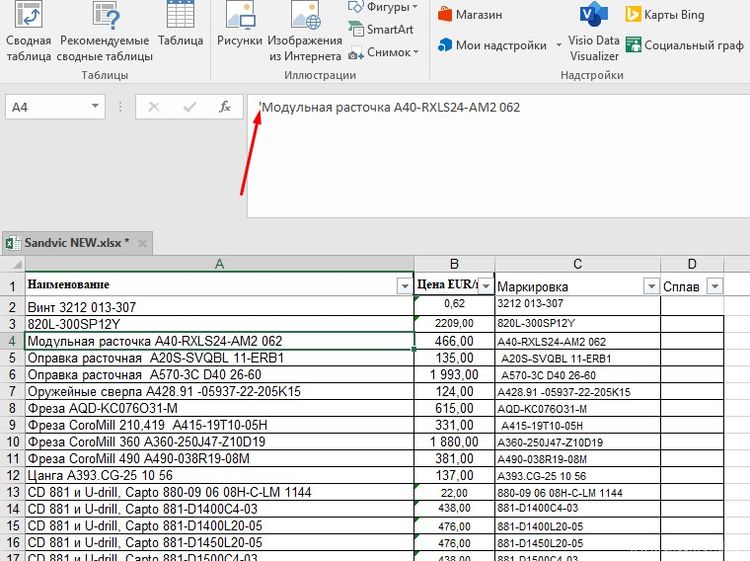Select column B header
750x561 pixels.
coord(454,264)
